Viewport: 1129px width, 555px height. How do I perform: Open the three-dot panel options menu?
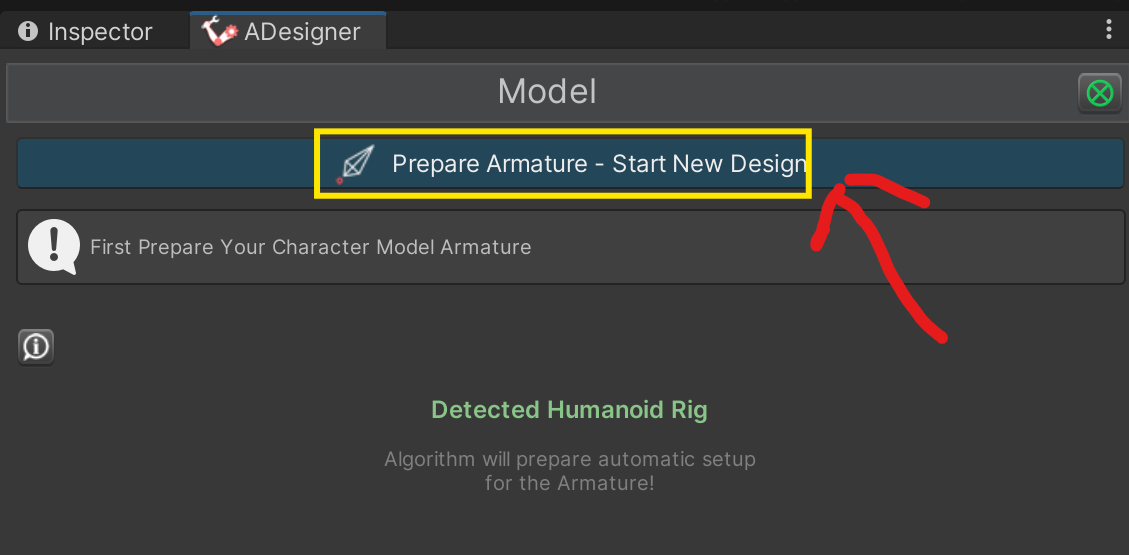pos(1109,30)
